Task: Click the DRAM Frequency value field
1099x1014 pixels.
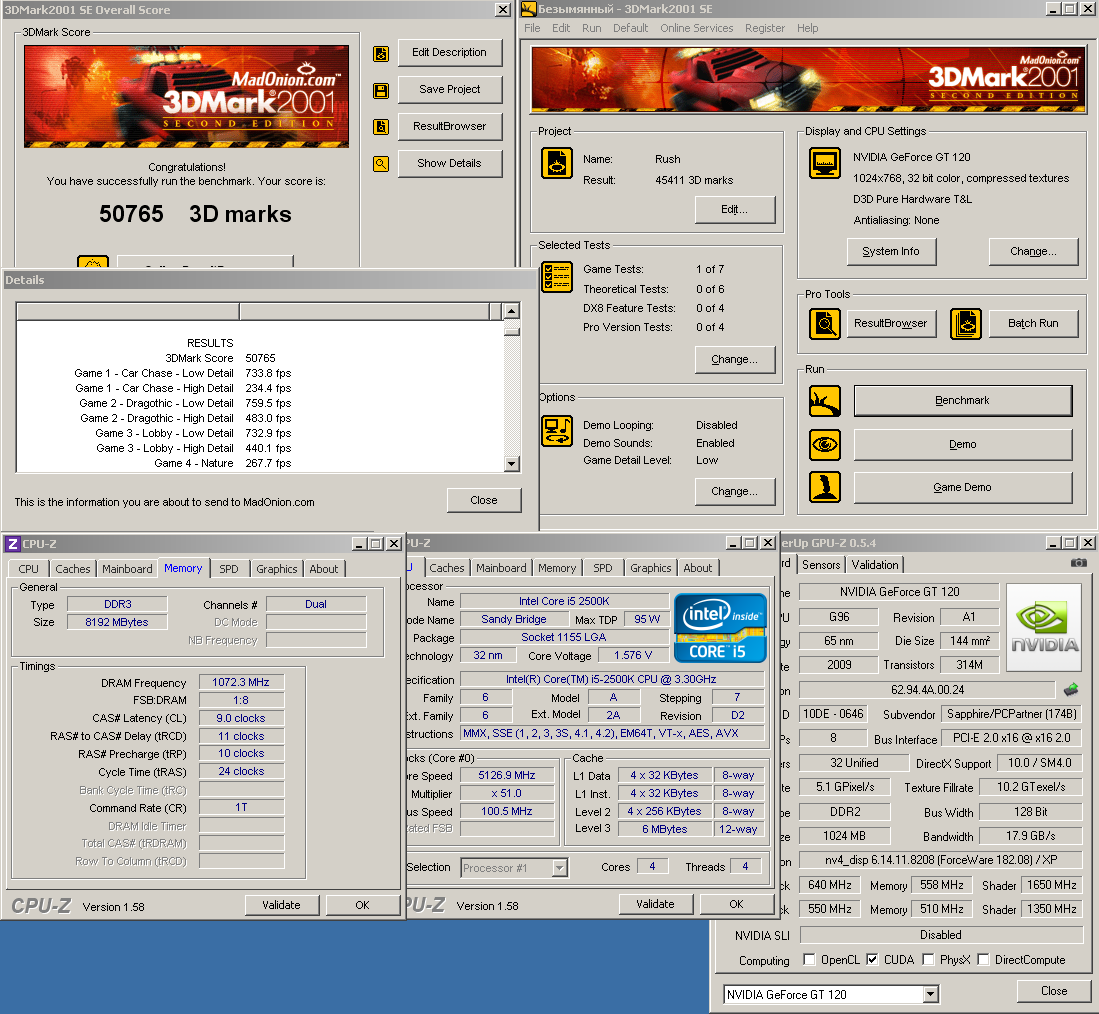Action: pyautogui.click(x=241, y=682)
